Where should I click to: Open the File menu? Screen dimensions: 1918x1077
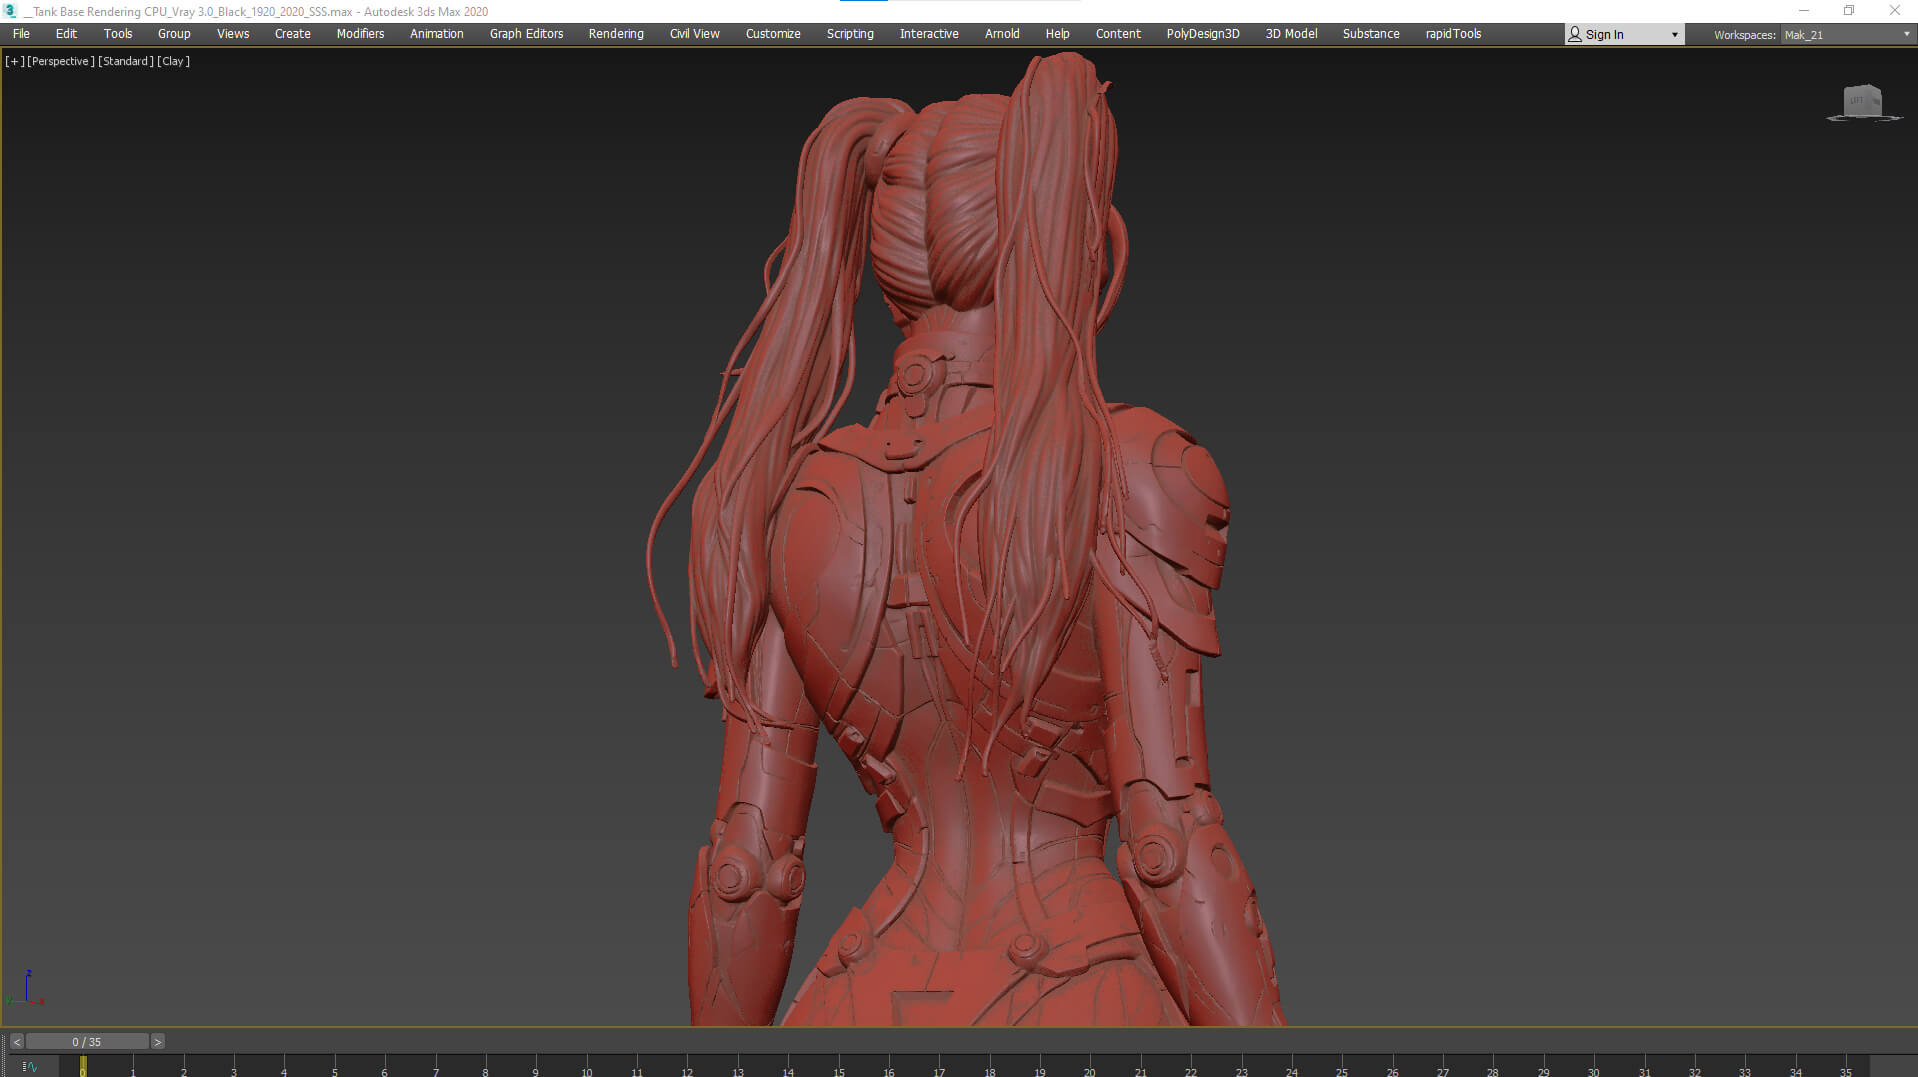pos(21,34)
